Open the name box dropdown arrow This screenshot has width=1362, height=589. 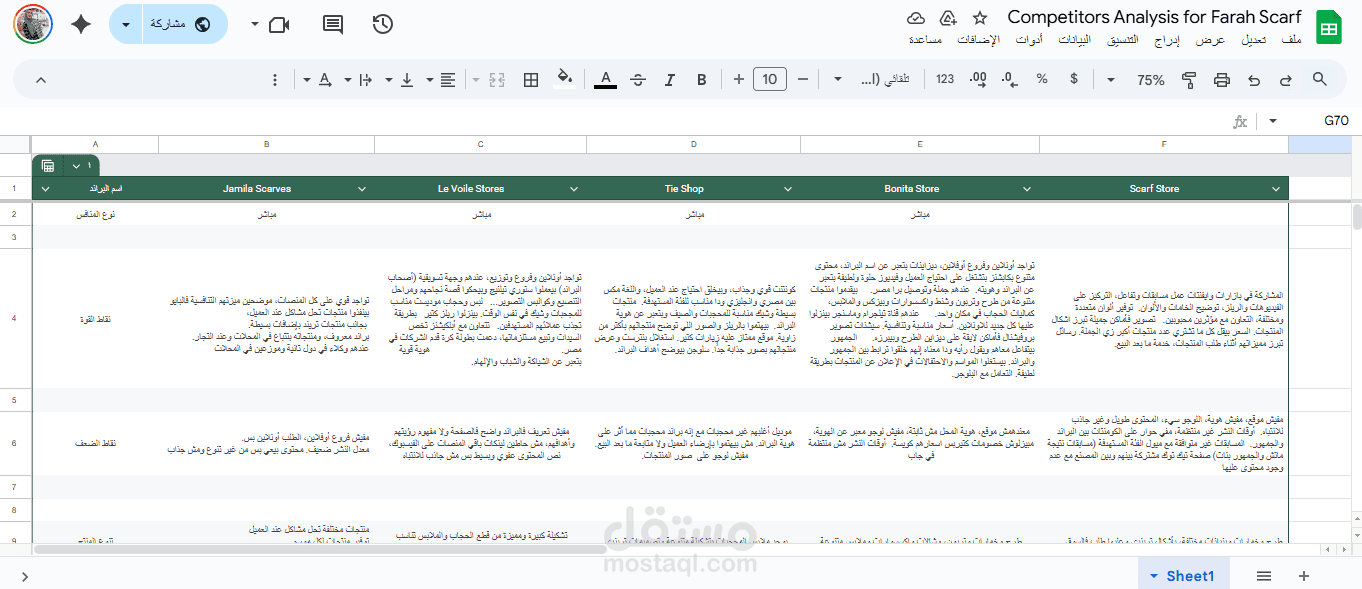pos(1273,121)
